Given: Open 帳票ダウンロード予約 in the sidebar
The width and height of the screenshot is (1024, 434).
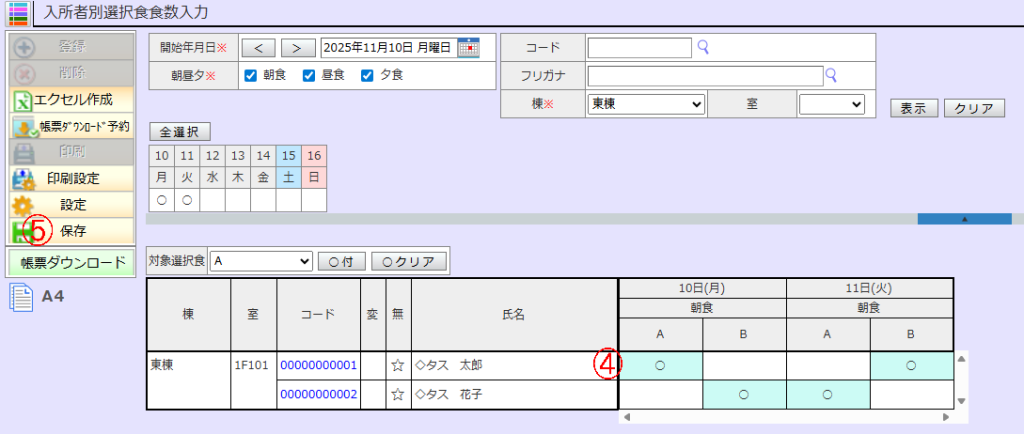Looking at the screenshot, I should click(x=70, y=126).
